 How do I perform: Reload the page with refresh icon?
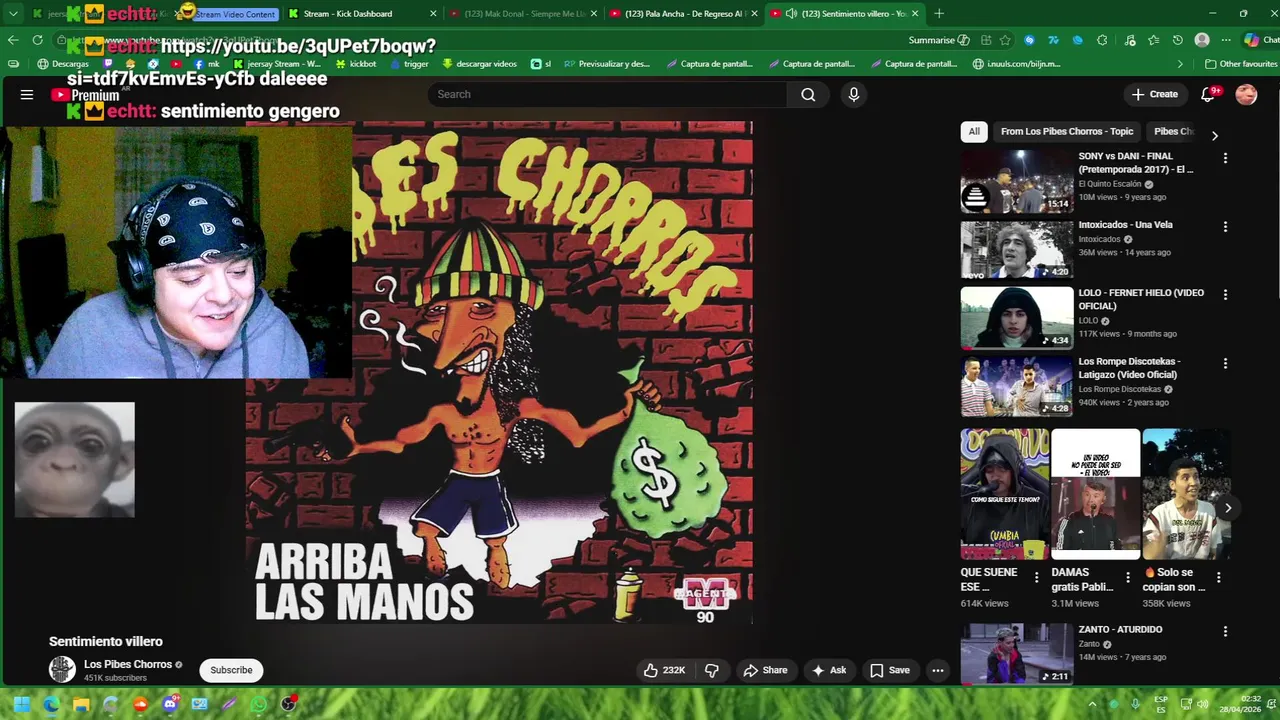click(x=37, y=40)
